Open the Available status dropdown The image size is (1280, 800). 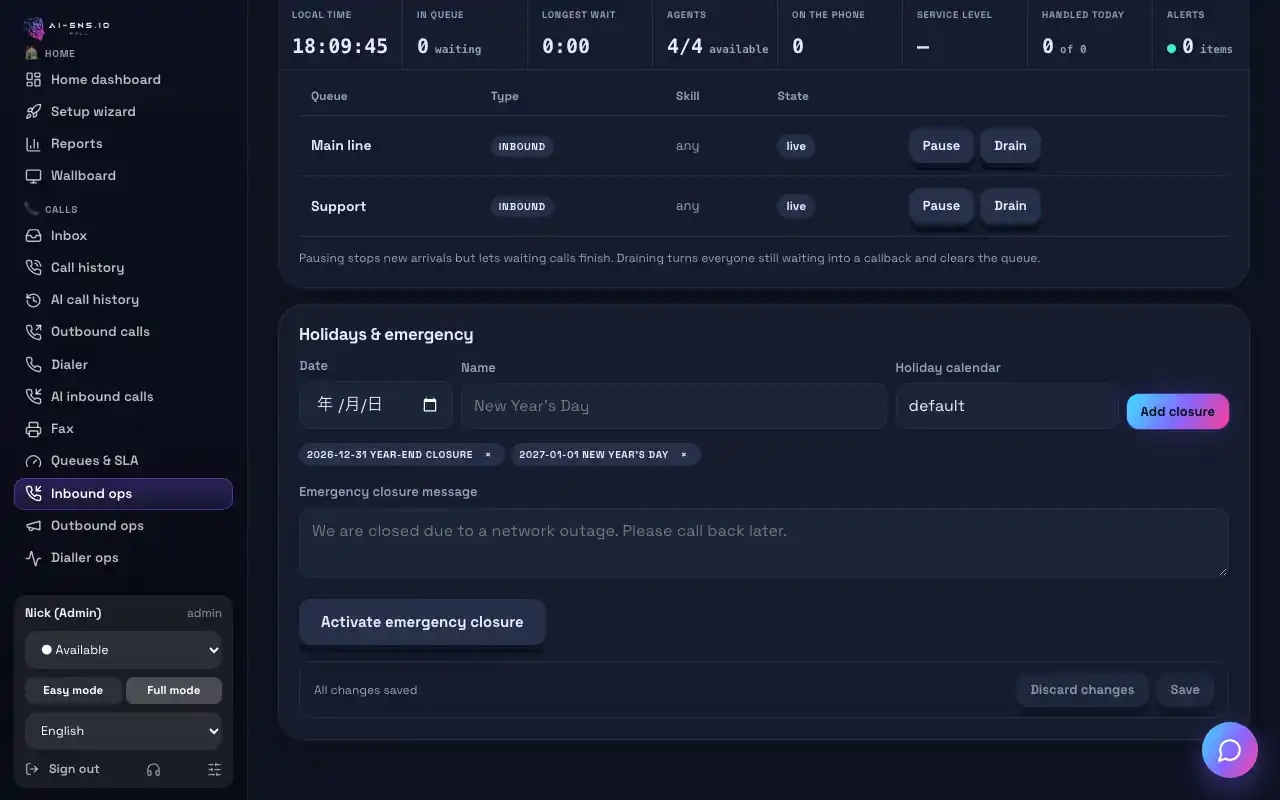(124, 650)
